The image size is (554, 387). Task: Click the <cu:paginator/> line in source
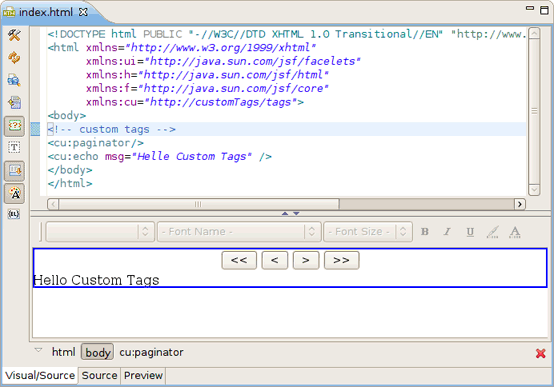96,143
